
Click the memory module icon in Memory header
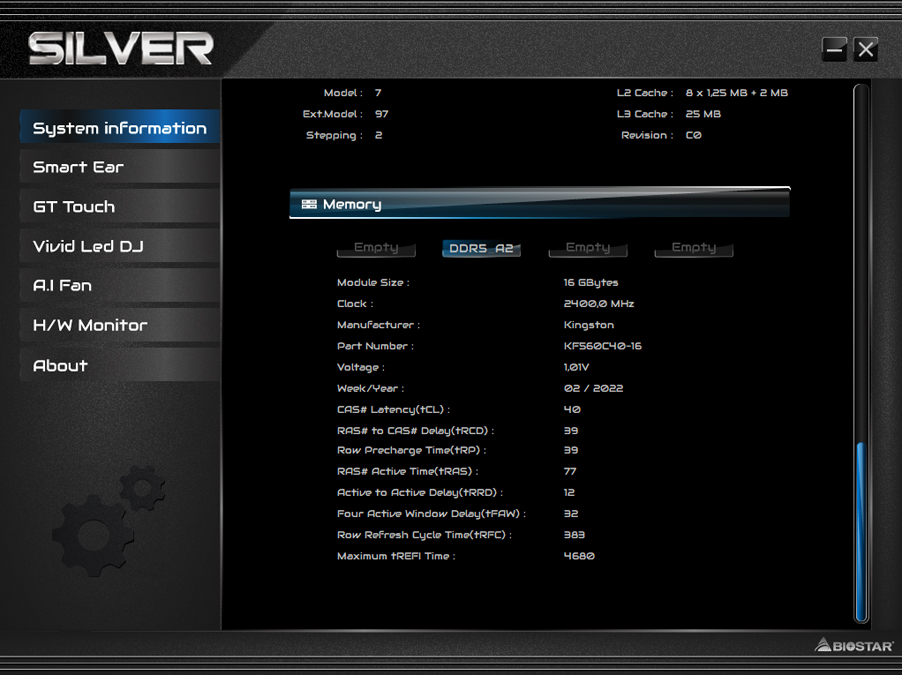pos(309,204)
